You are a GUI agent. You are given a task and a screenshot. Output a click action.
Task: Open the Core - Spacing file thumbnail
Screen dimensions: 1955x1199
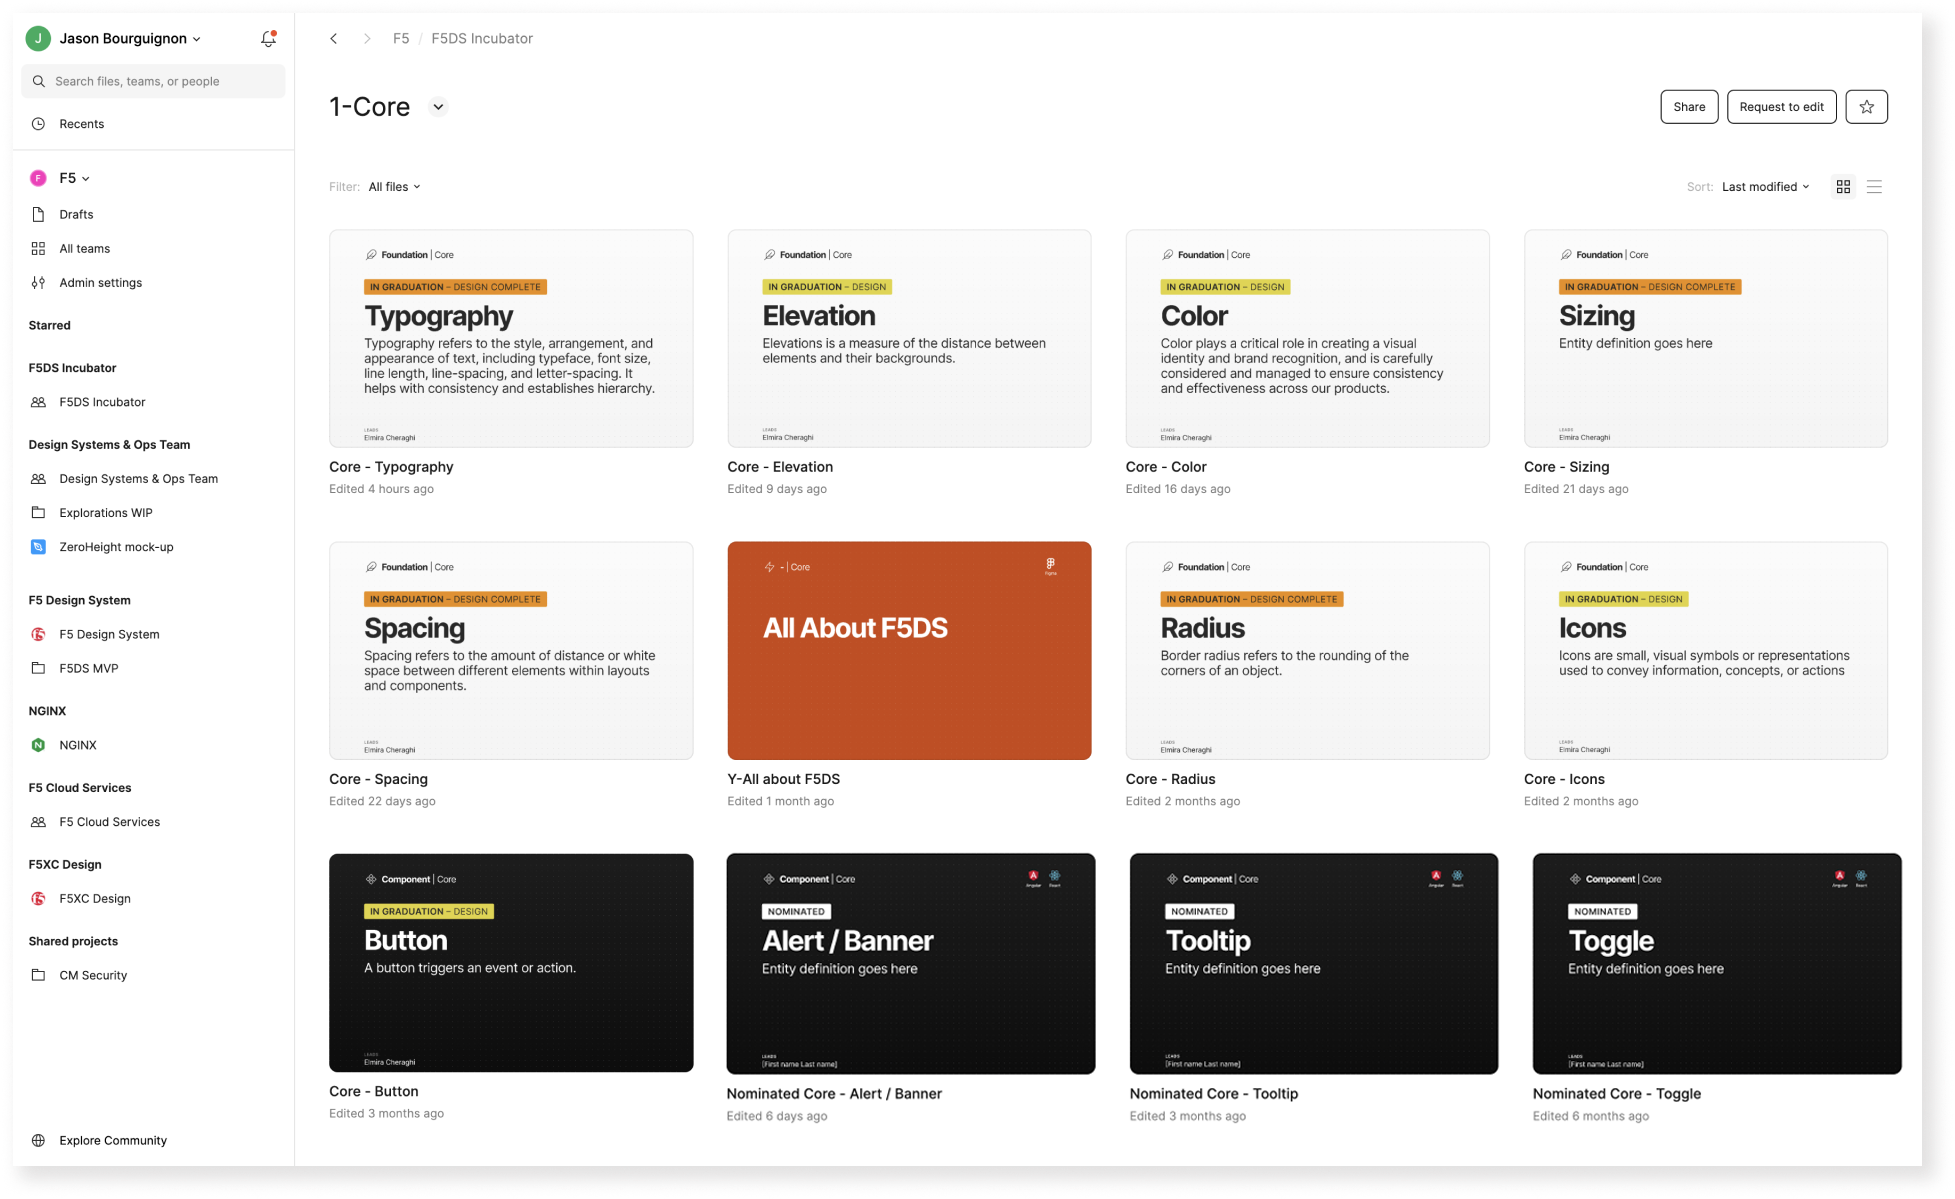[511, 650]
